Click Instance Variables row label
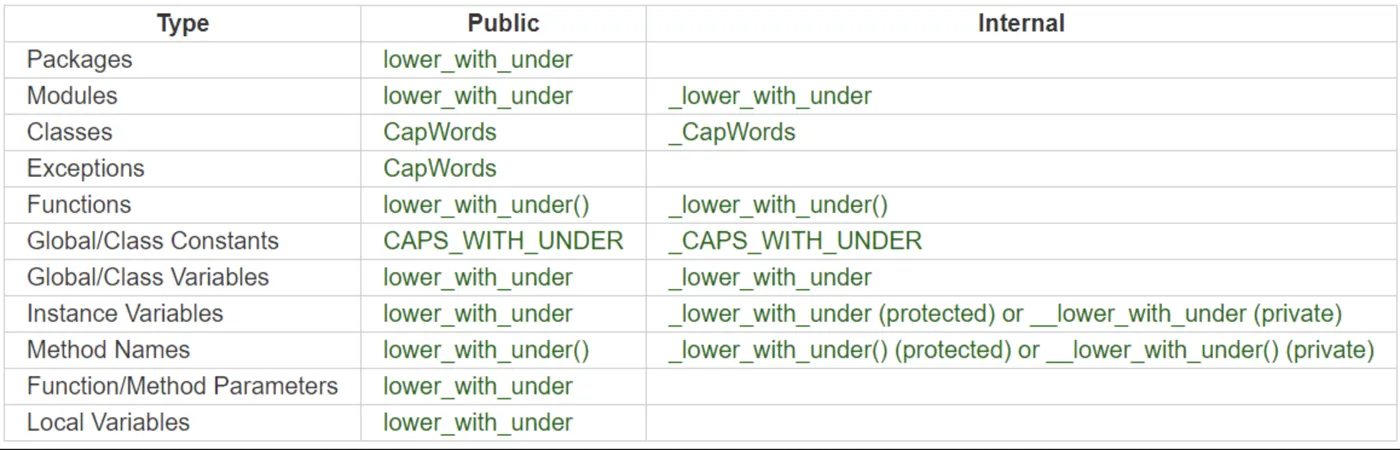Image resolution: width=1400 pixels, height=450 pixels. click(x=125, y=313)
